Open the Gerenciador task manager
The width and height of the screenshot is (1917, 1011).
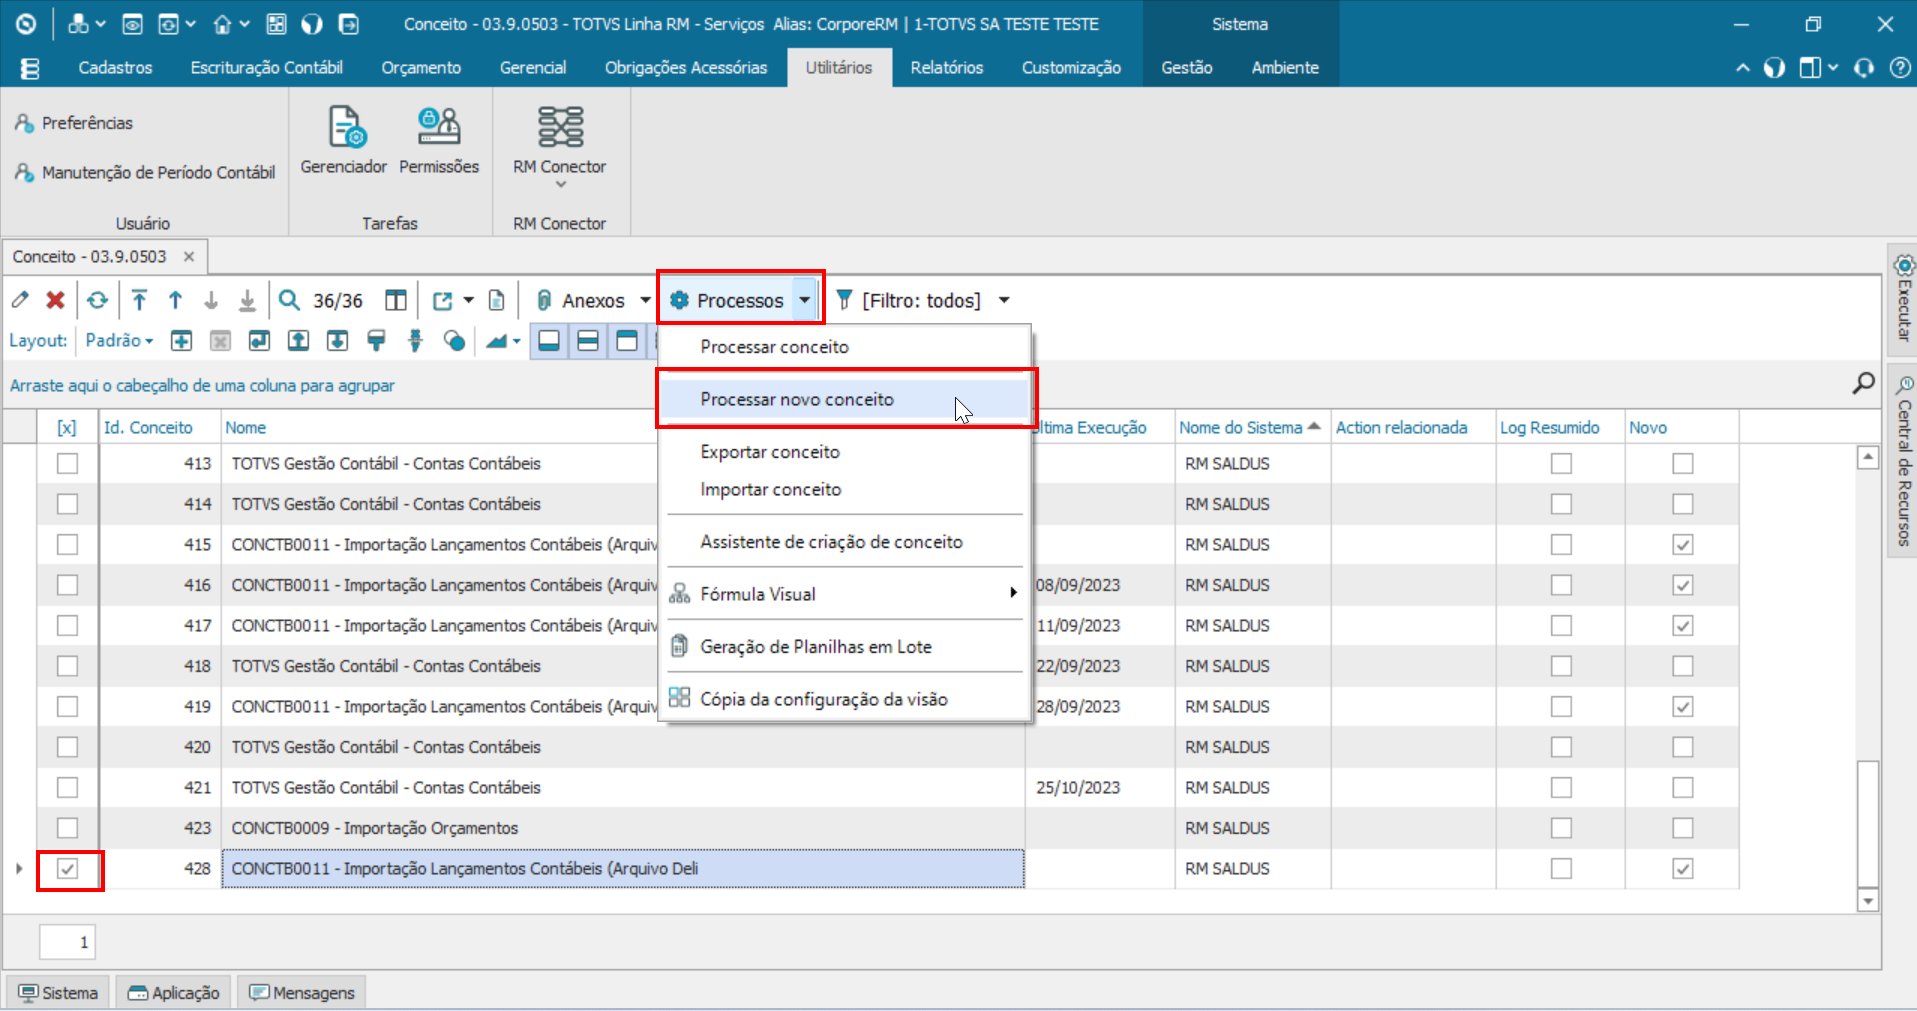pos(344,141)
